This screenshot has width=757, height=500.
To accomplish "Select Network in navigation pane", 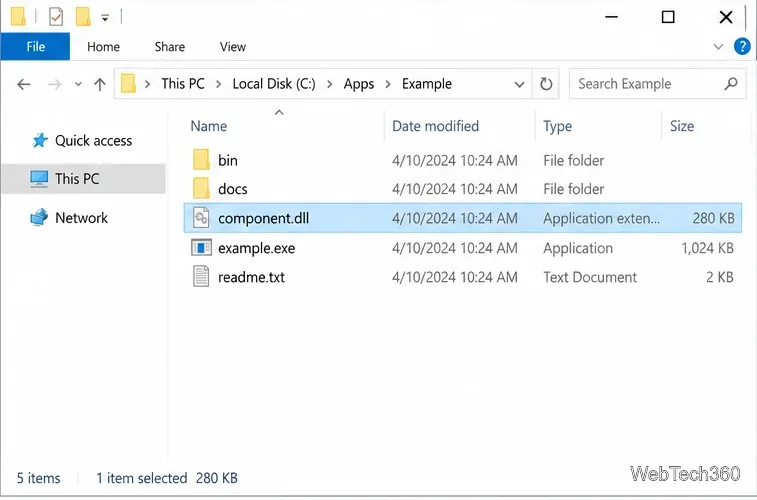I will click(82, 218).
